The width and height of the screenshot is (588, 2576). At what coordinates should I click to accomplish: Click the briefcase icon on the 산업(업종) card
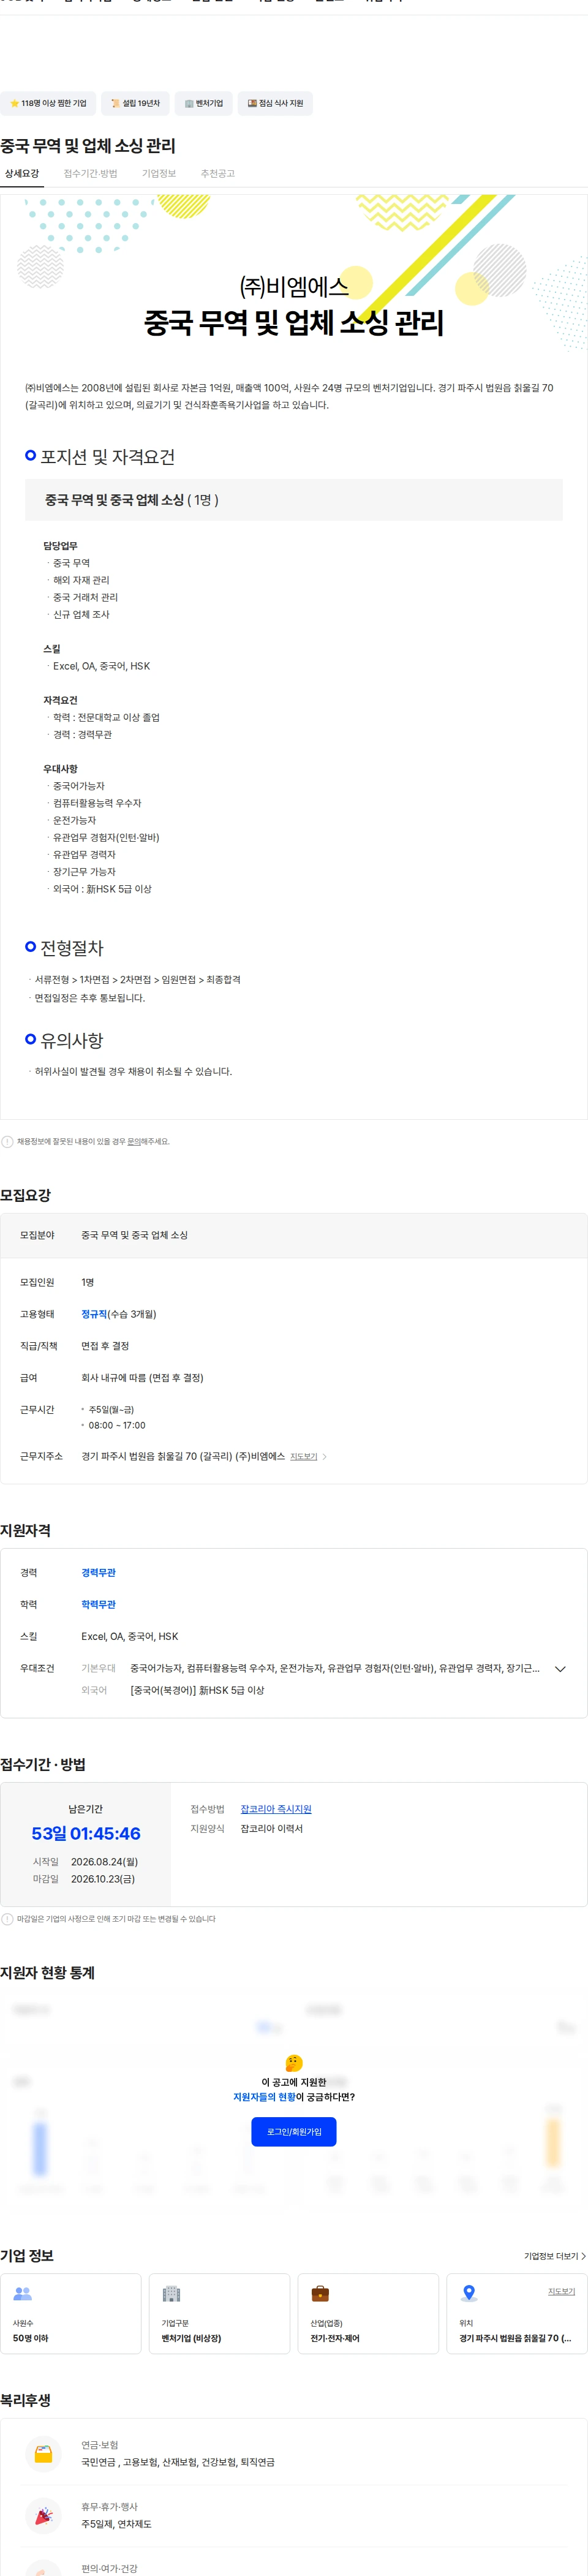320,2293
